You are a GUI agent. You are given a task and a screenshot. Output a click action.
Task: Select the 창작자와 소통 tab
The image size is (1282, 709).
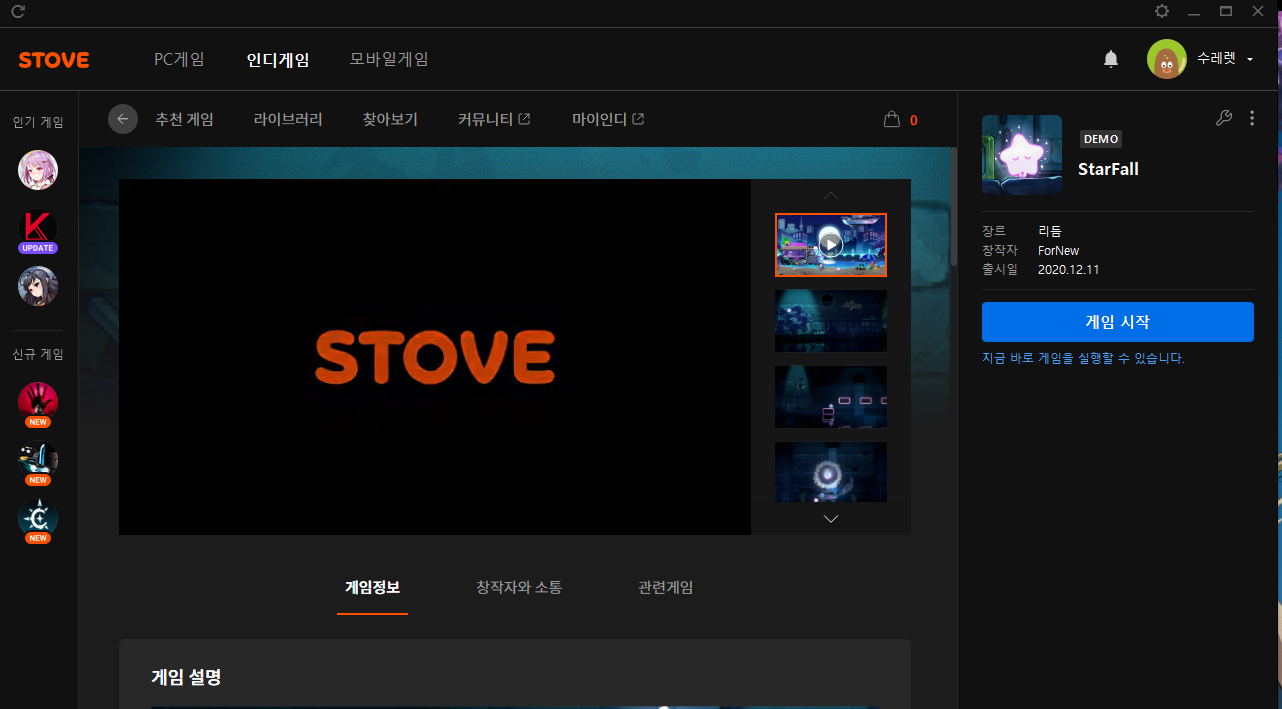pyautogui.click(x=519, y=587)
